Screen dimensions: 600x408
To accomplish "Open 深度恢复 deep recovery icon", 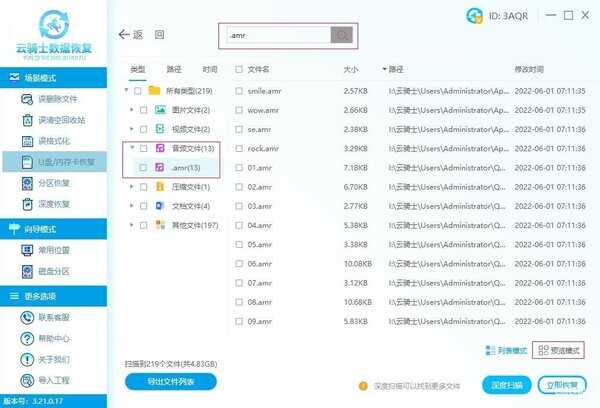I will point(27,204).
